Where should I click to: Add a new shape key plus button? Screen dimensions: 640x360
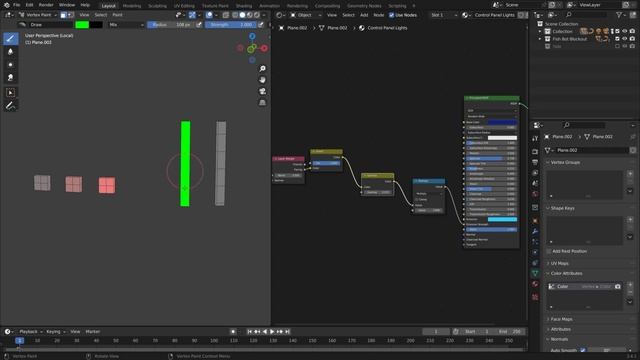pyautogui.click(x=630, y=220)
